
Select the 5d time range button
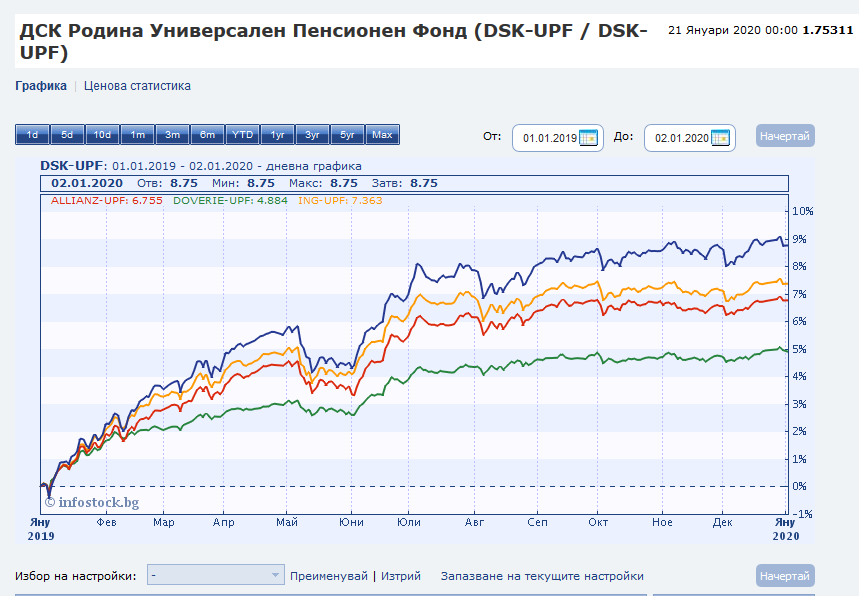(x=67, y=135)
